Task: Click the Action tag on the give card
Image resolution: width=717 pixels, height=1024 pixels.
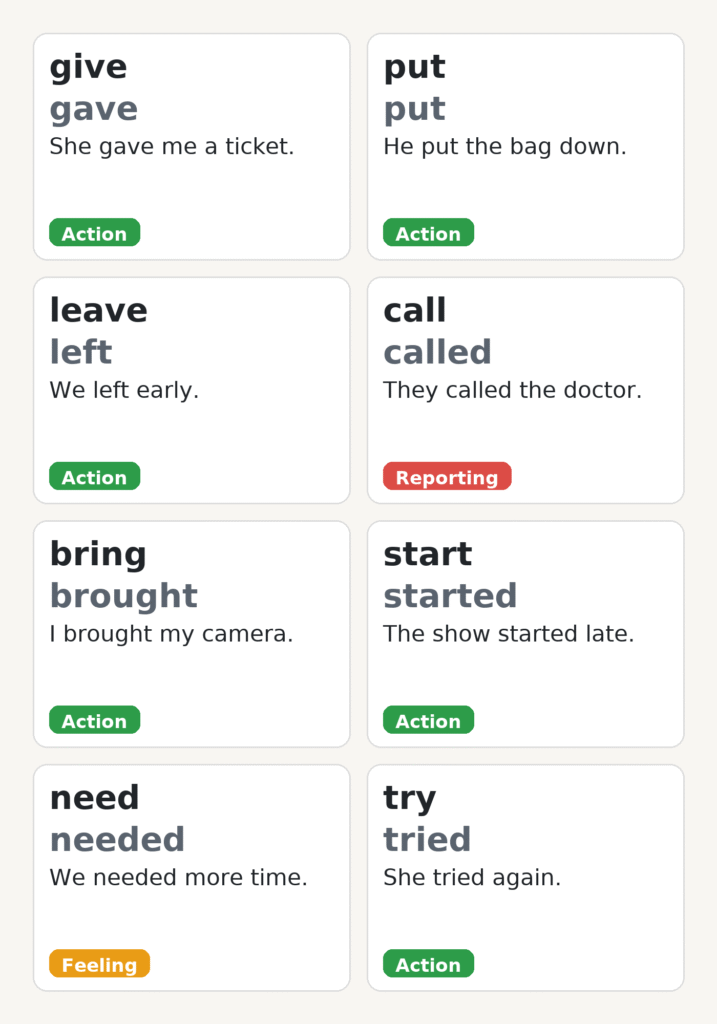Action: pos(94,233)
